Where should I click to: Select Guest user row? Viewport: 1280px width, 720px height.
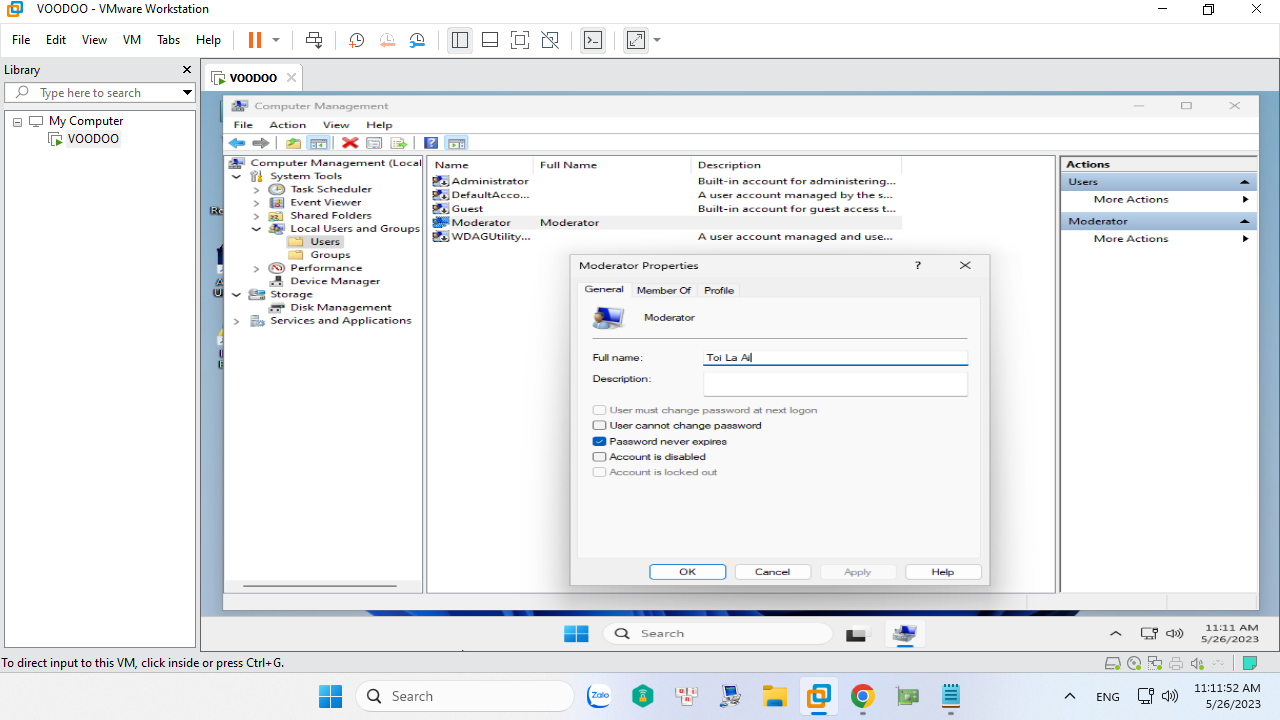pyautogui.click(x=666, y=209)
